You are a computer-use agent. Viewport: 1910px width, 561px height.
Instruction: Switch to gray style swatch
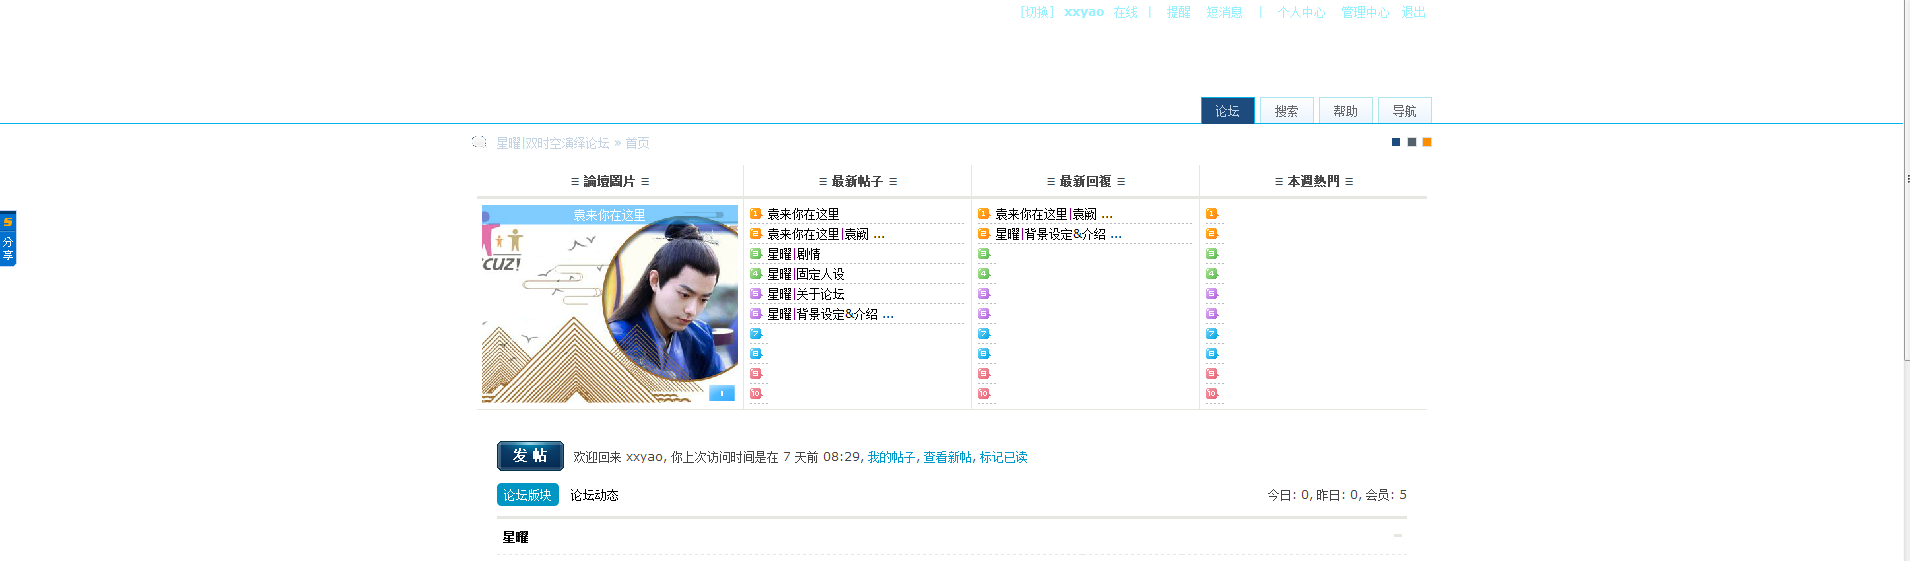[x=1412, y=142]
